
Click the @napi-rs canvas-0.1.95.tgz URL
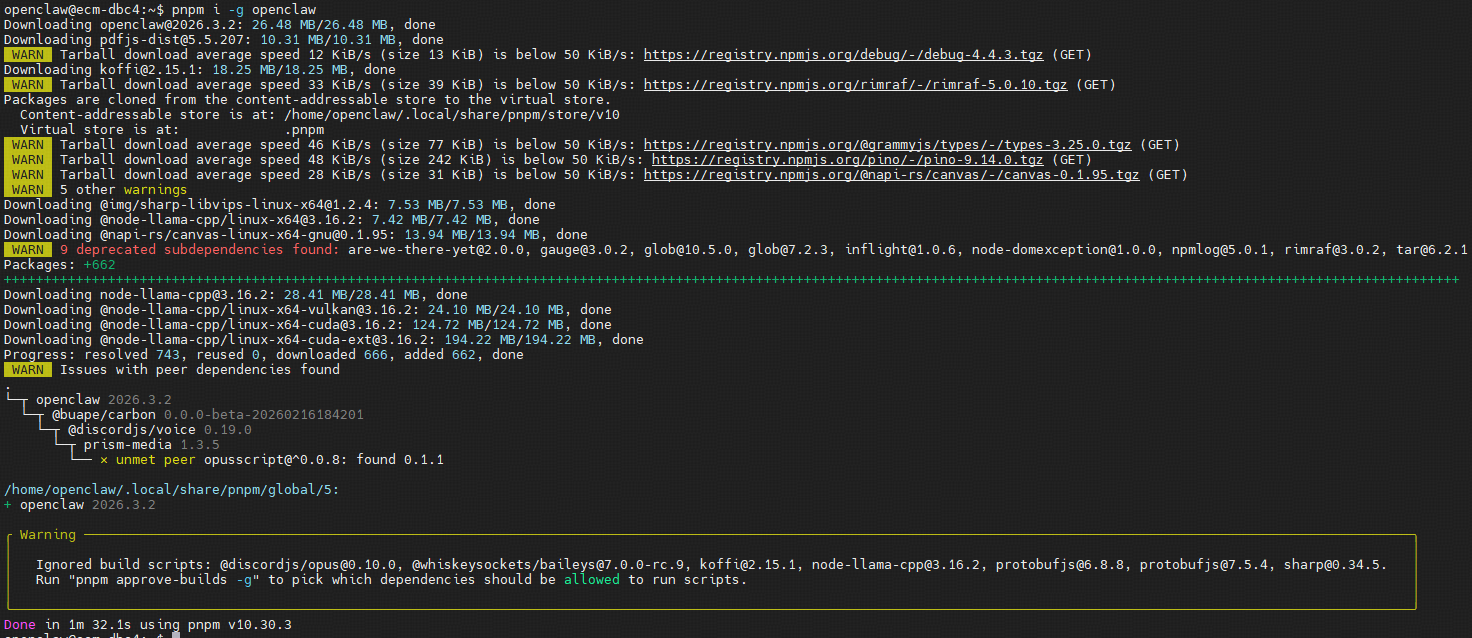(x=891, y=175)
